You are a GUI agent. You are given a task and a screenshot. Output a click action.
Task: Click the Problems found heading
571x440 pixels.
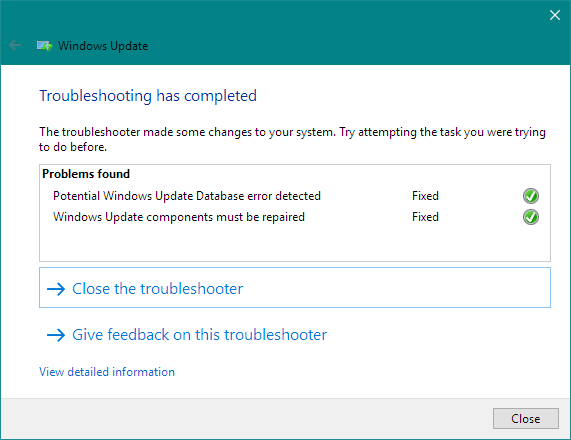click(86, 174)
